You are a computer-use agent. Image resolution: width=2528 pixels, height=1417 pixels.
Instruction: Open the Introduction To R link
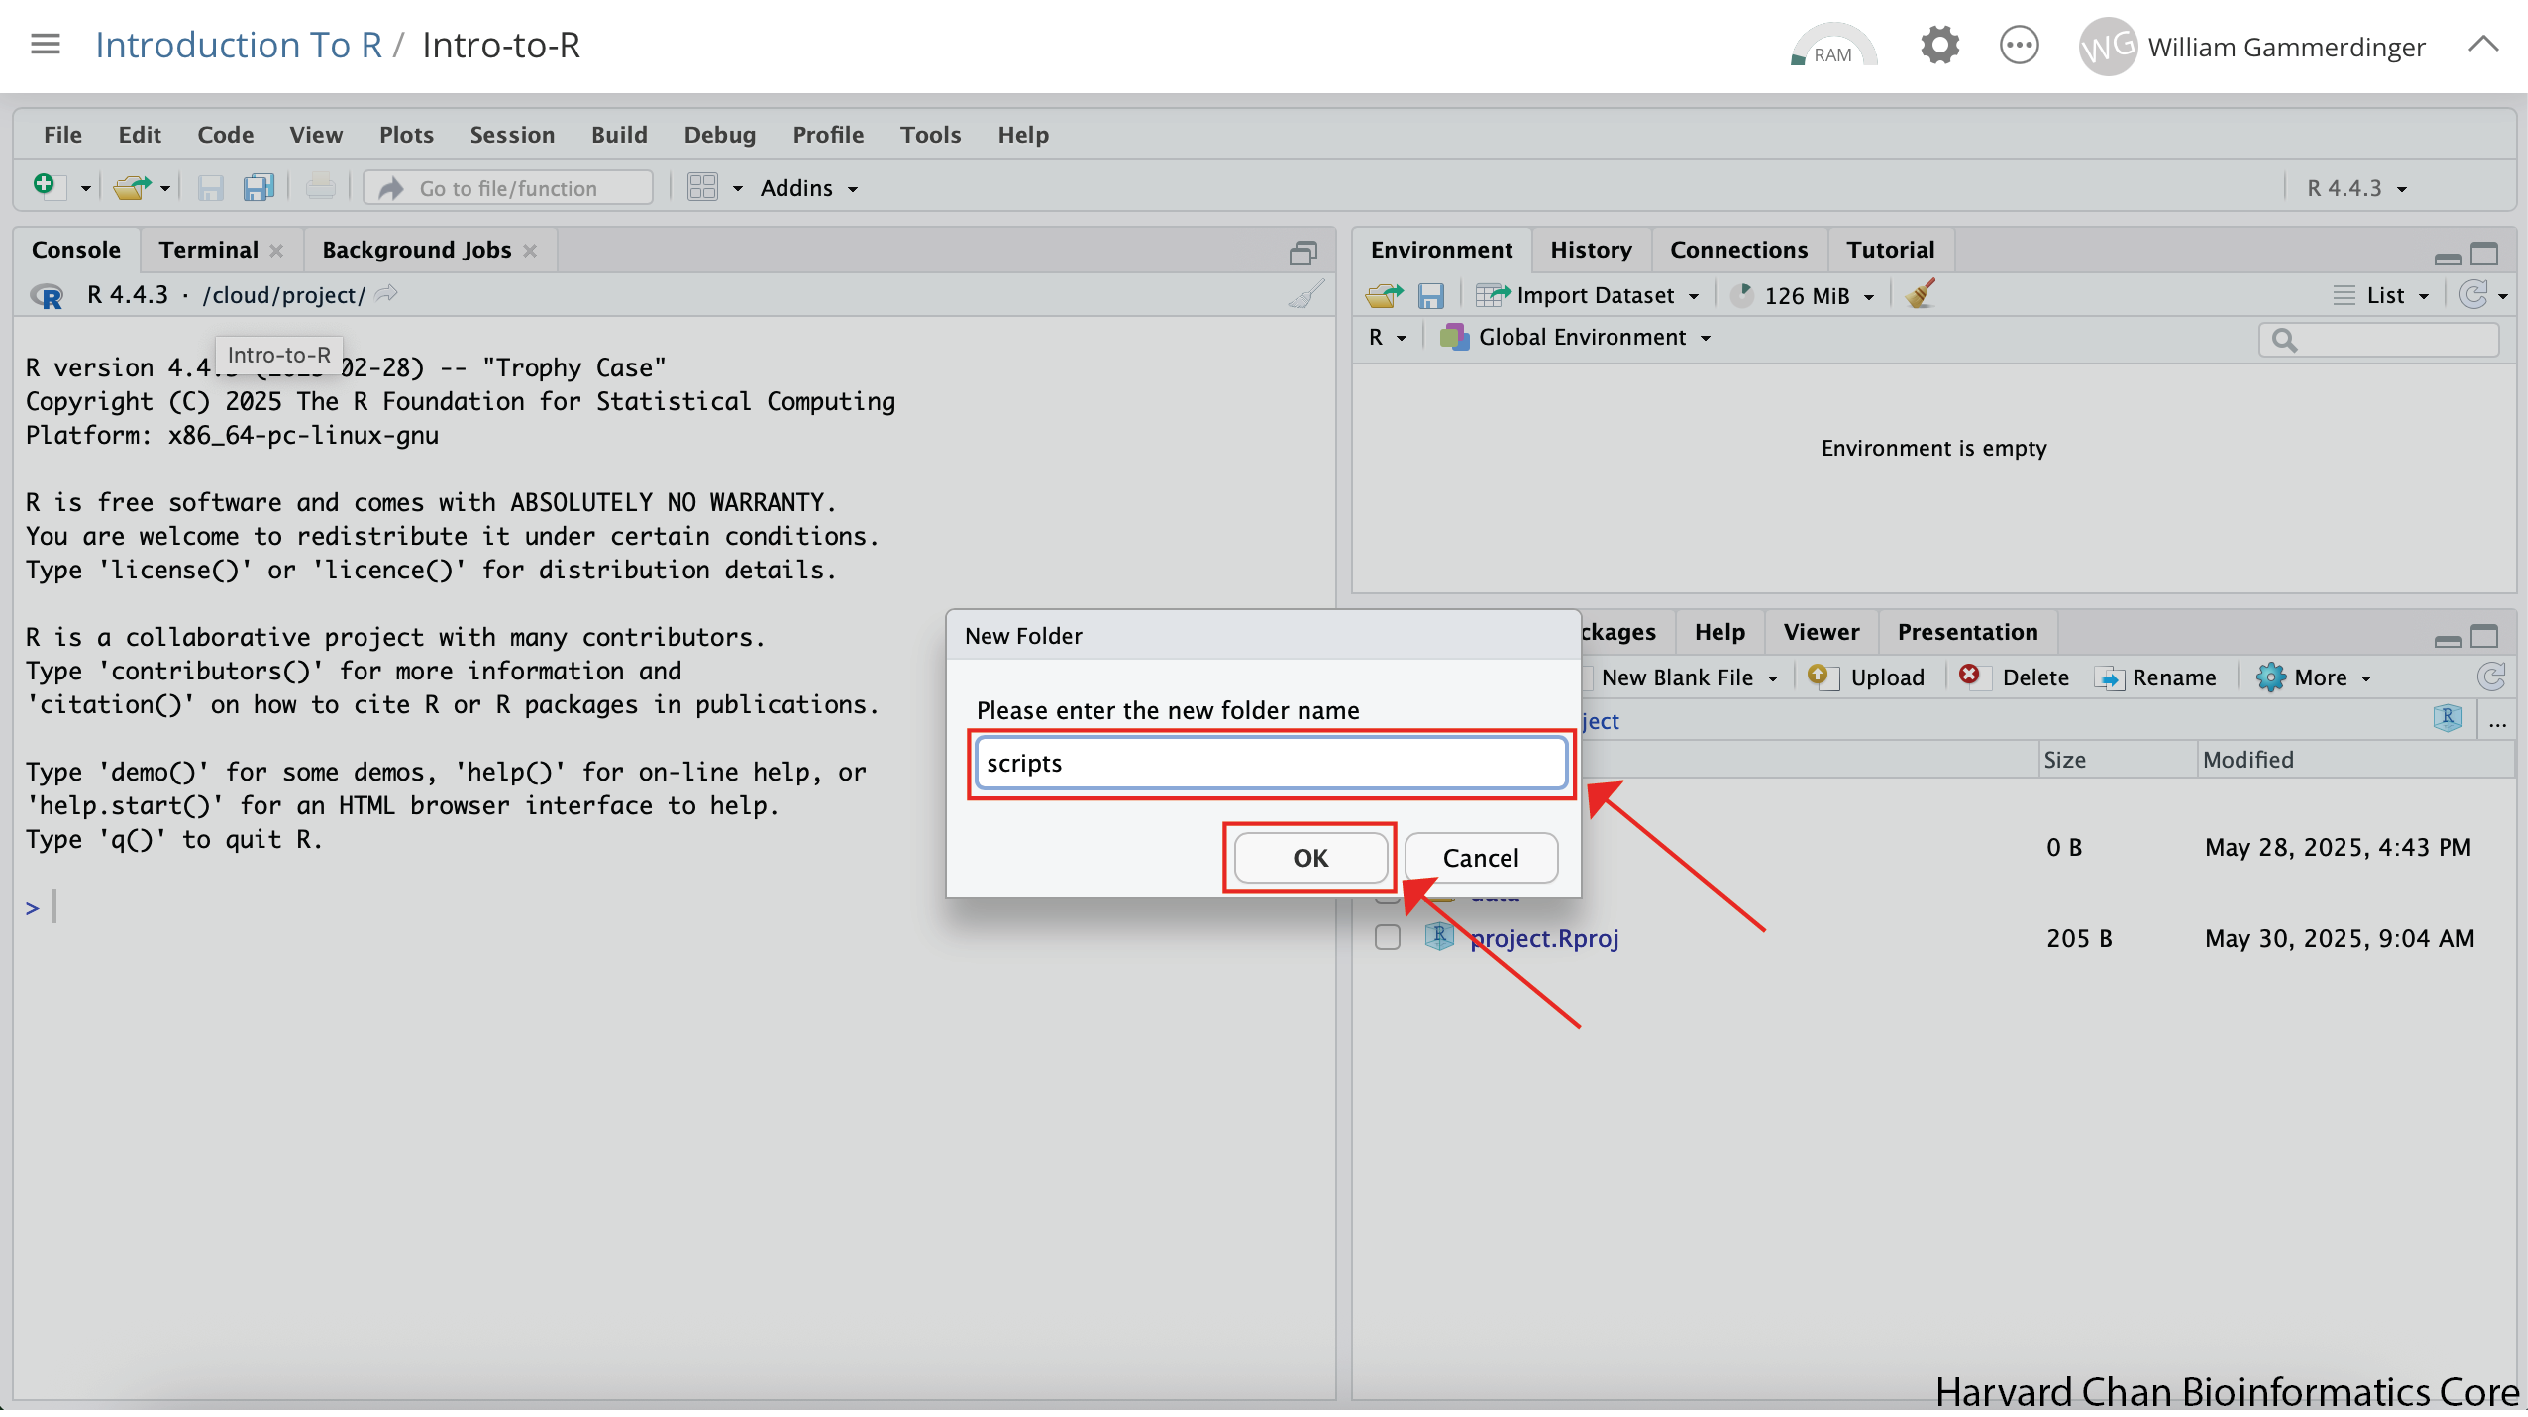click(239, 45)
